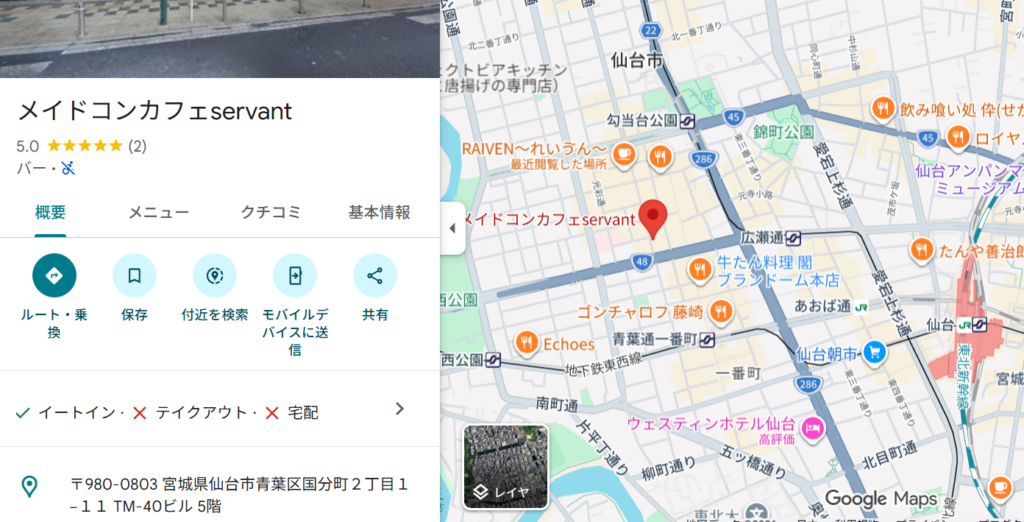Click the (2) review count link

137,146
